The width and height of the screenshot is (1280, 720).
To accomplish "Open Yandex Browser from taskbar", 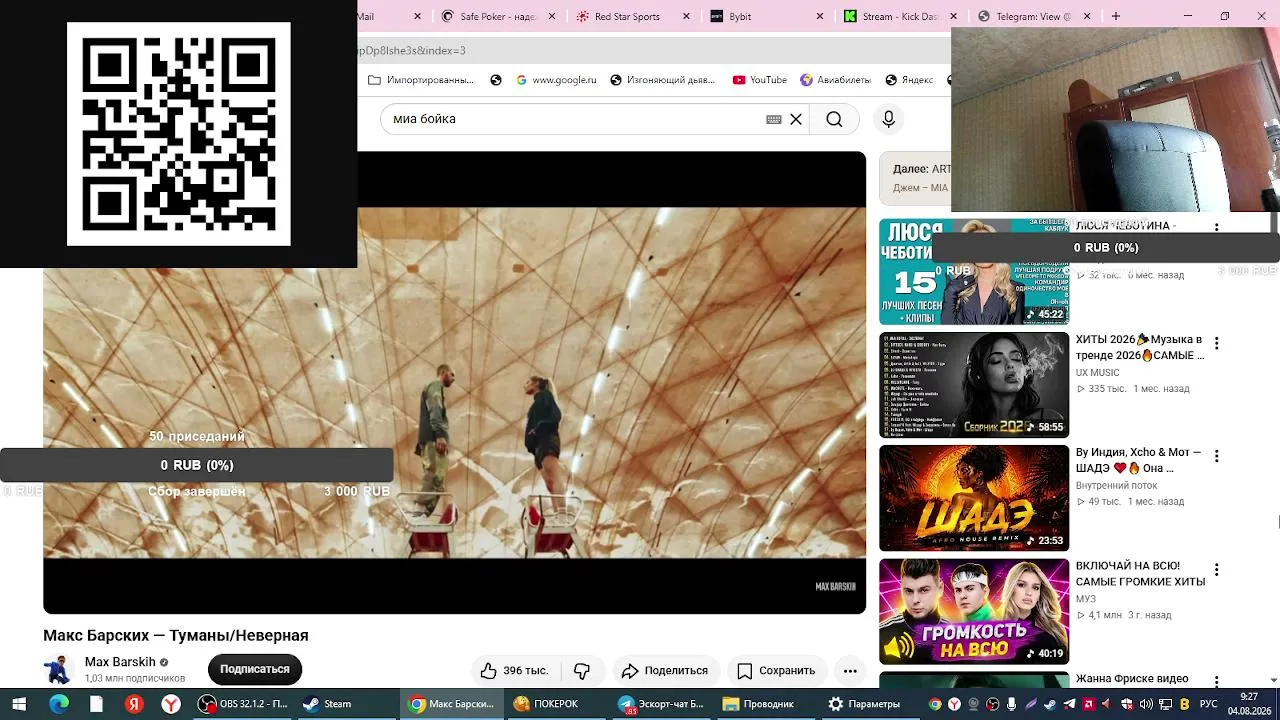I will [x=171, y=704].
